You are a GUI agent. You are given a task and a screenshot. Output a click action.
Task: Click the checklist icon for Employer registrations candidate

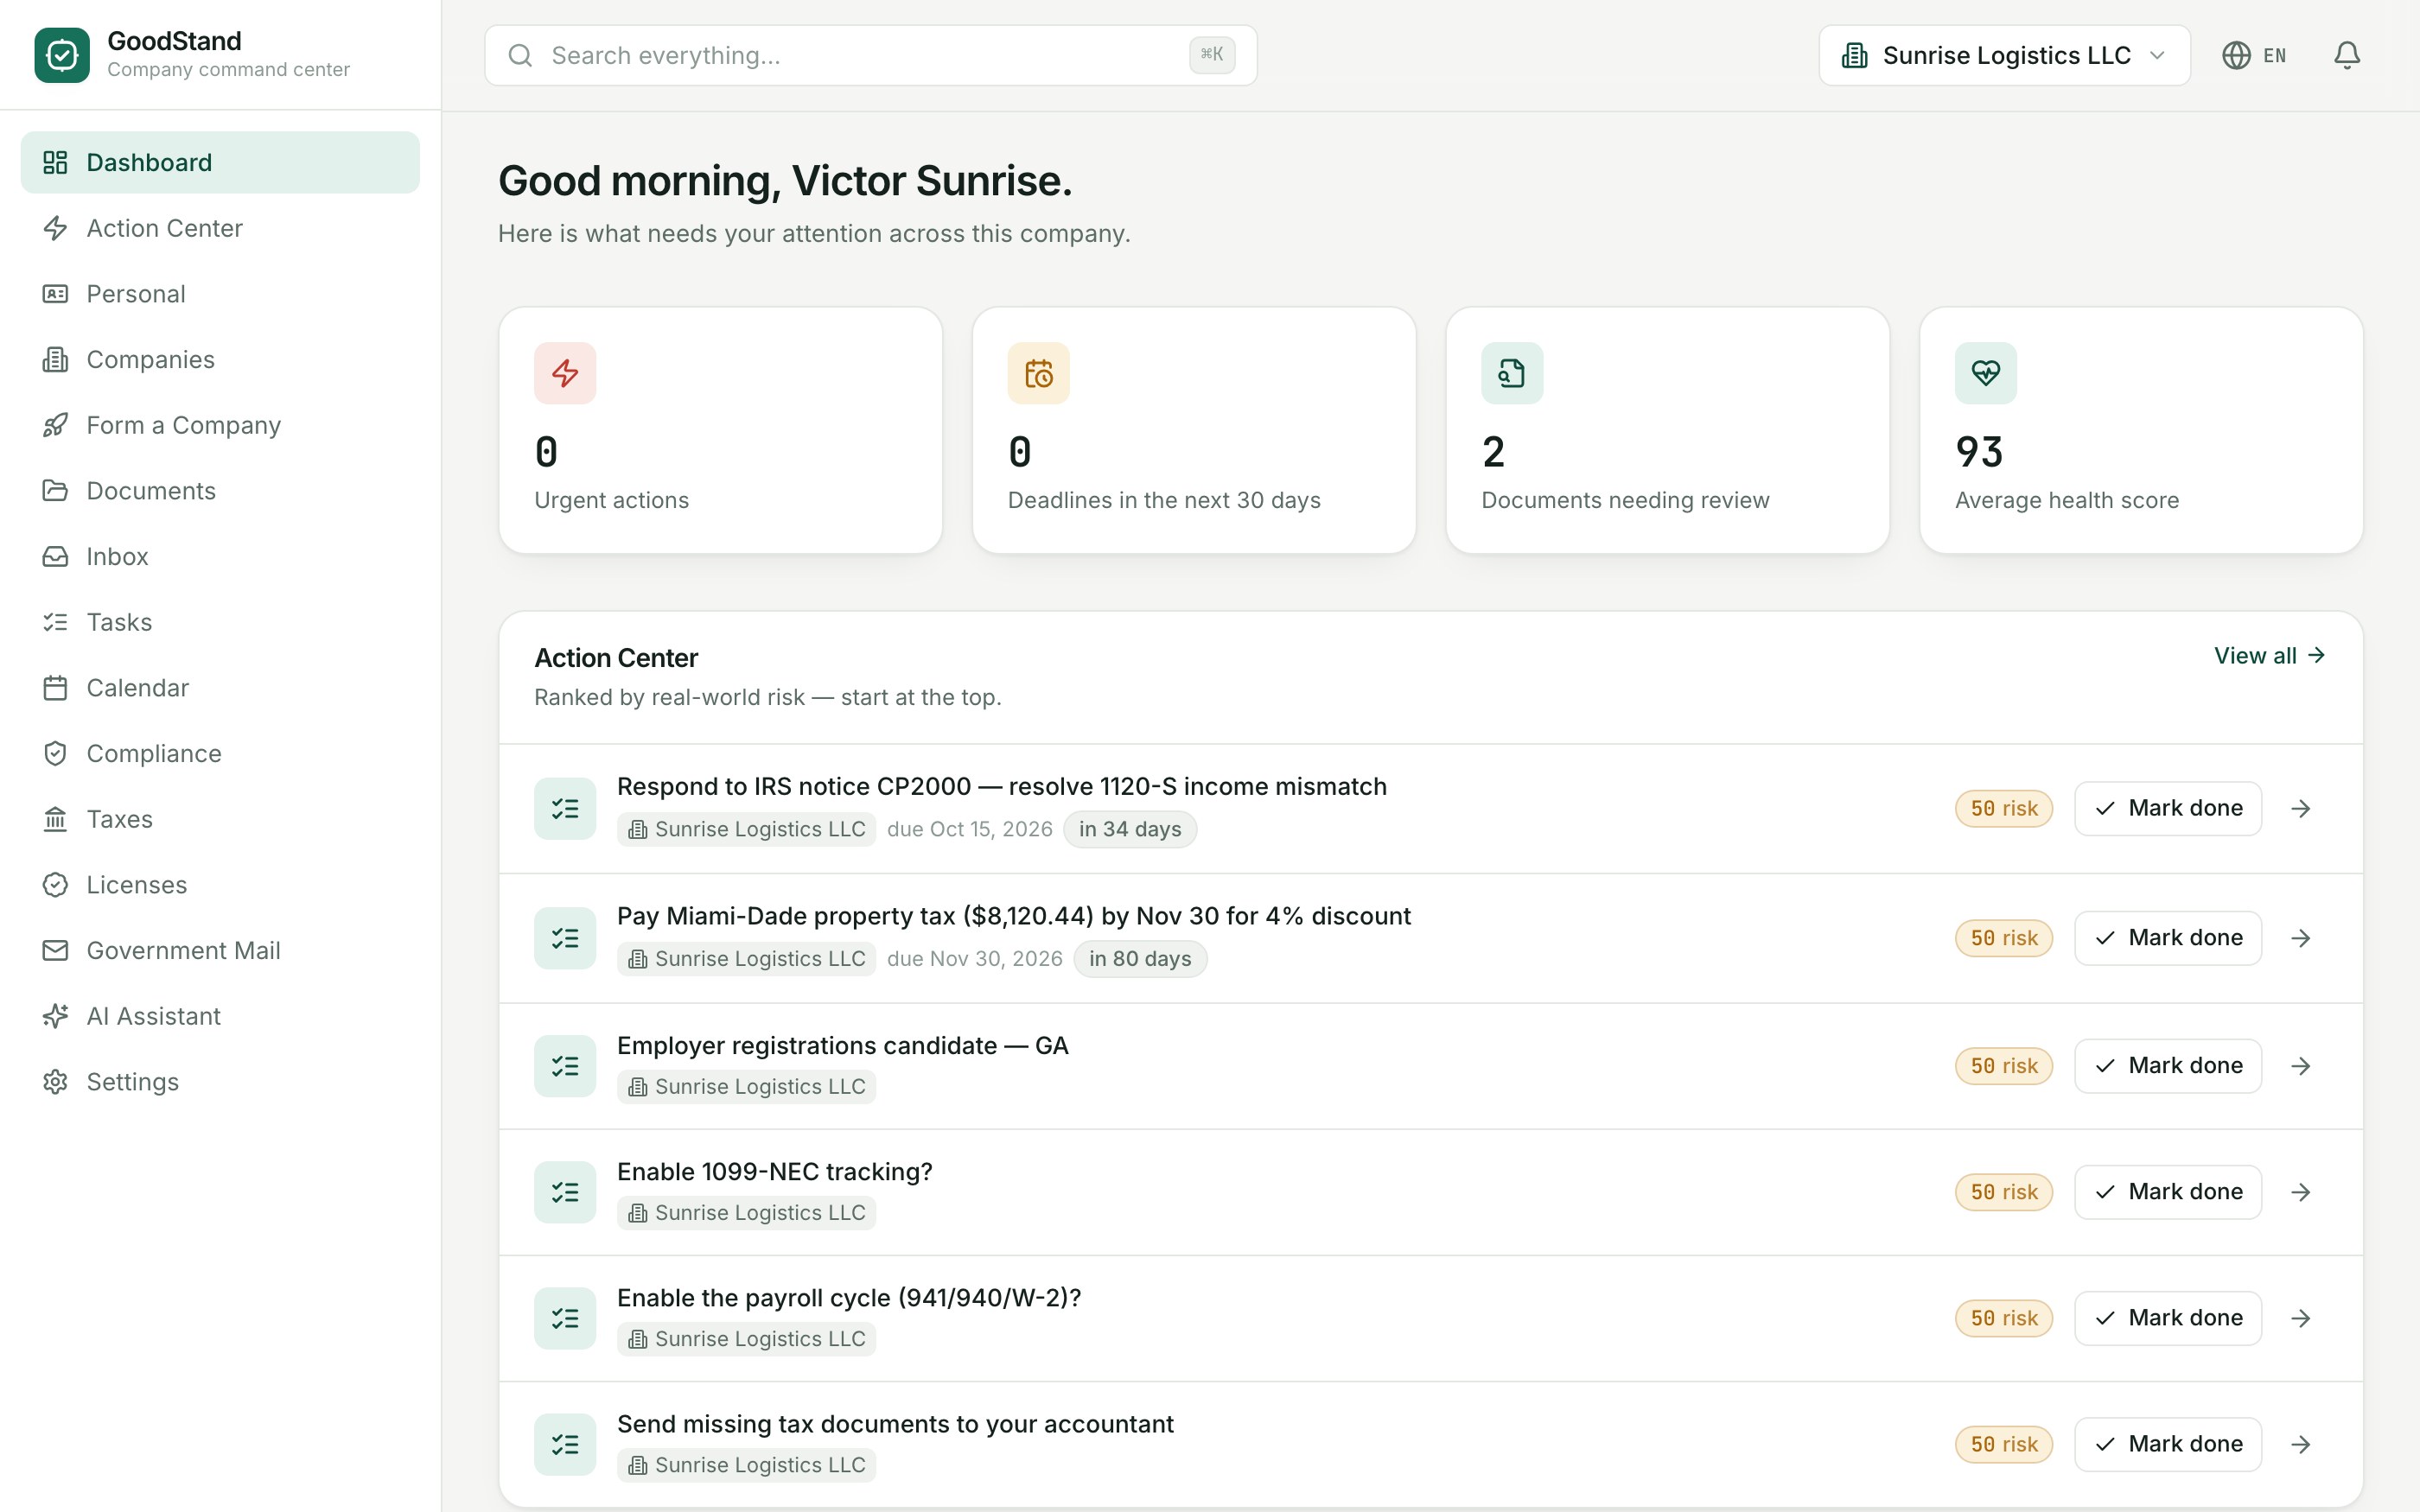point(565,1066)
